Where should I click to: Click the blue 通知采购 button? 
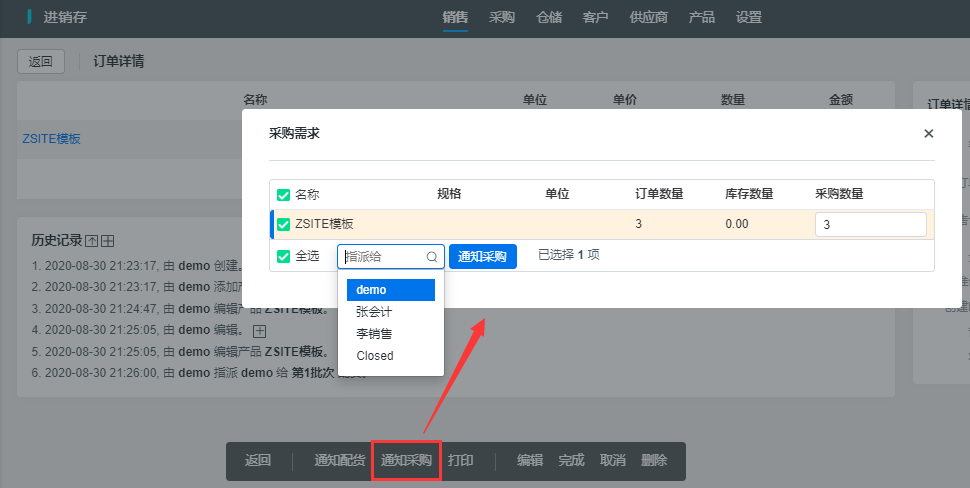coord(482,257)
